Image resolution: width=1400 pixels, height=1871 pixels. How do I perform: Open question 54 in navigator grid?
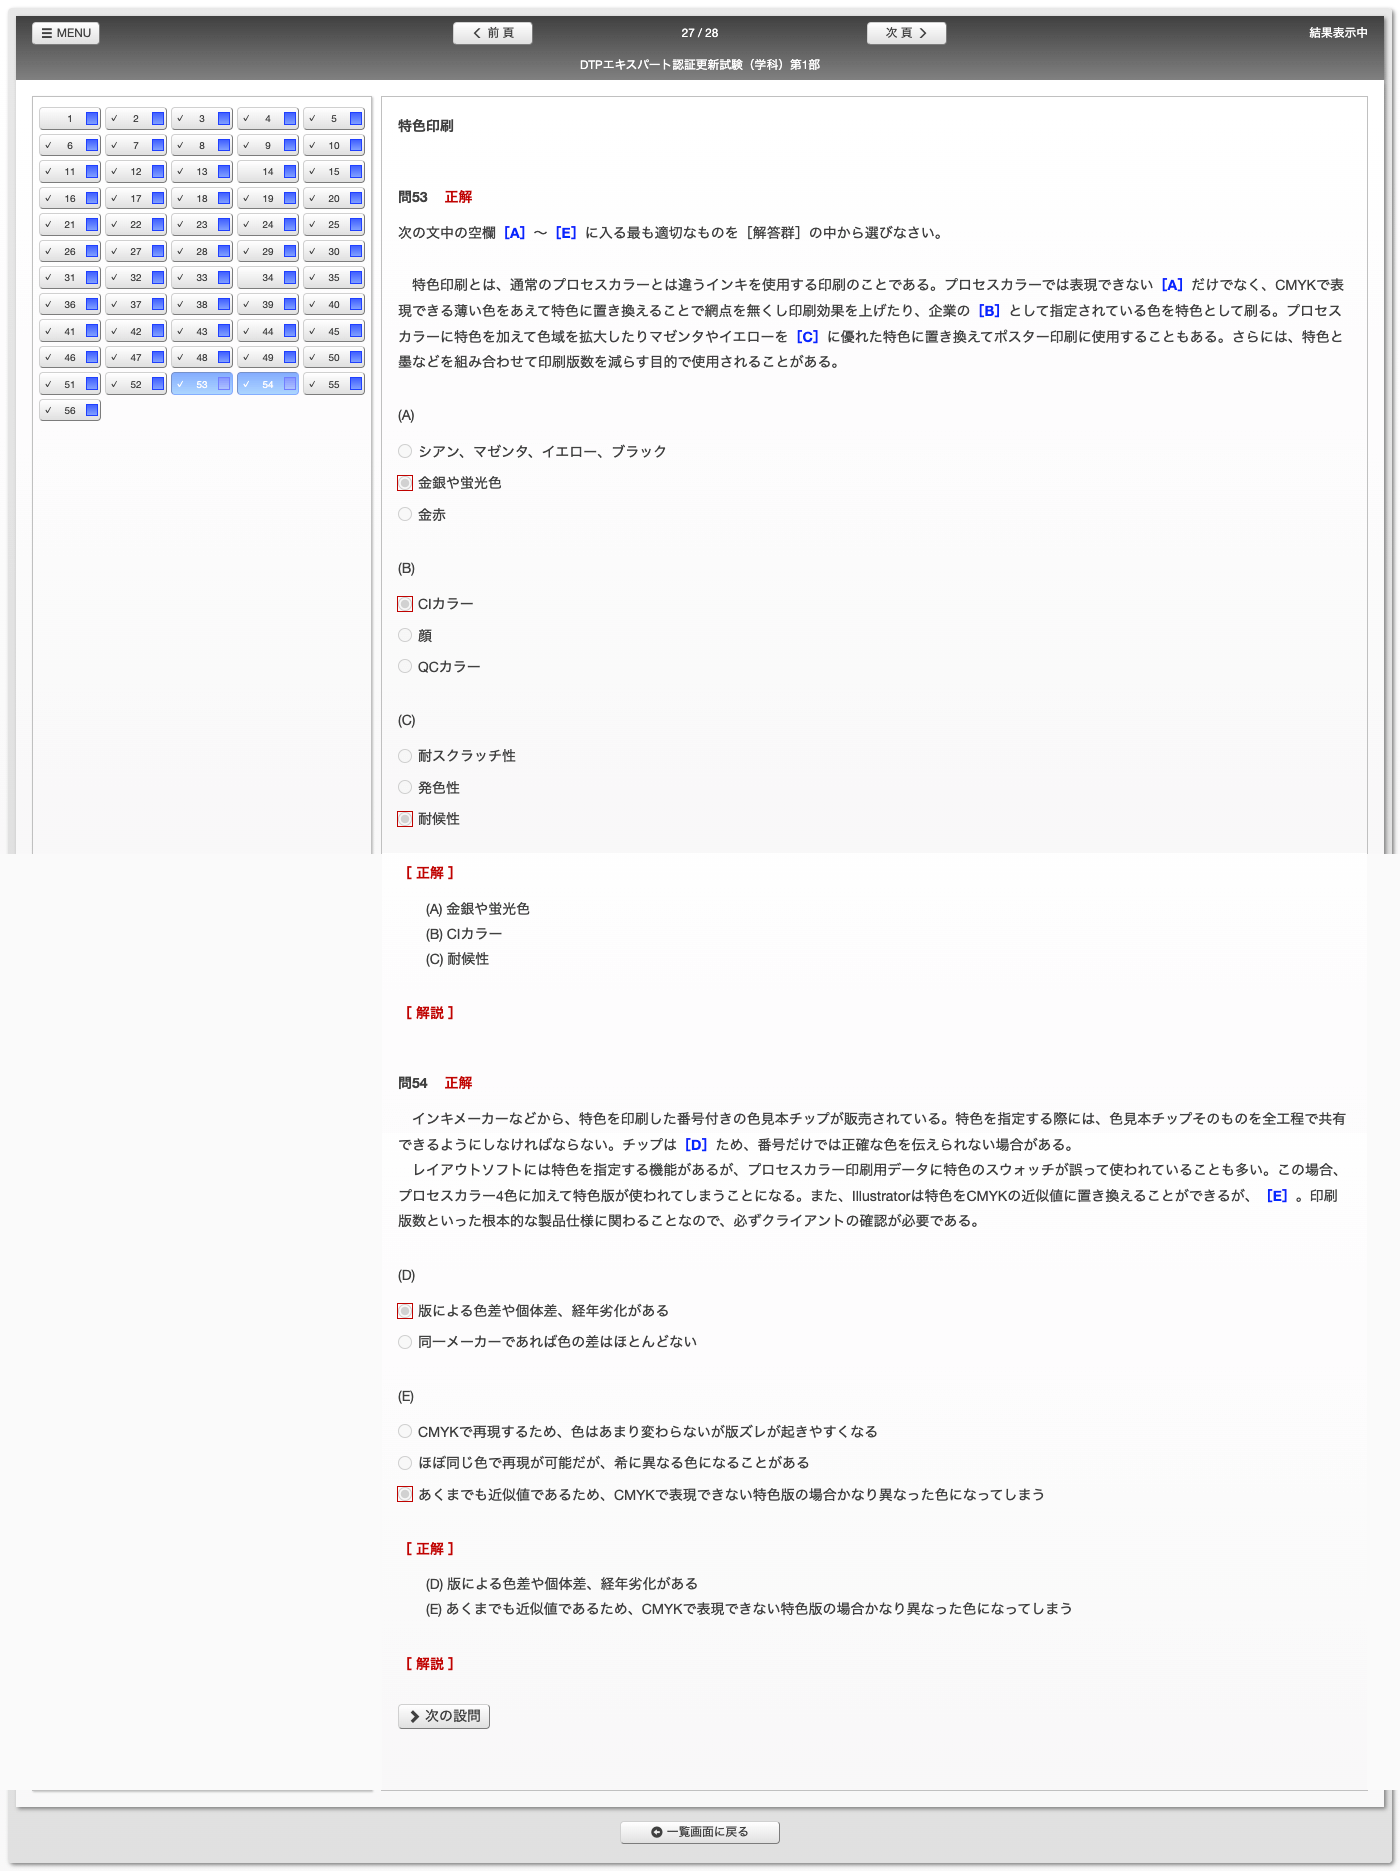(x=267, y=384)
